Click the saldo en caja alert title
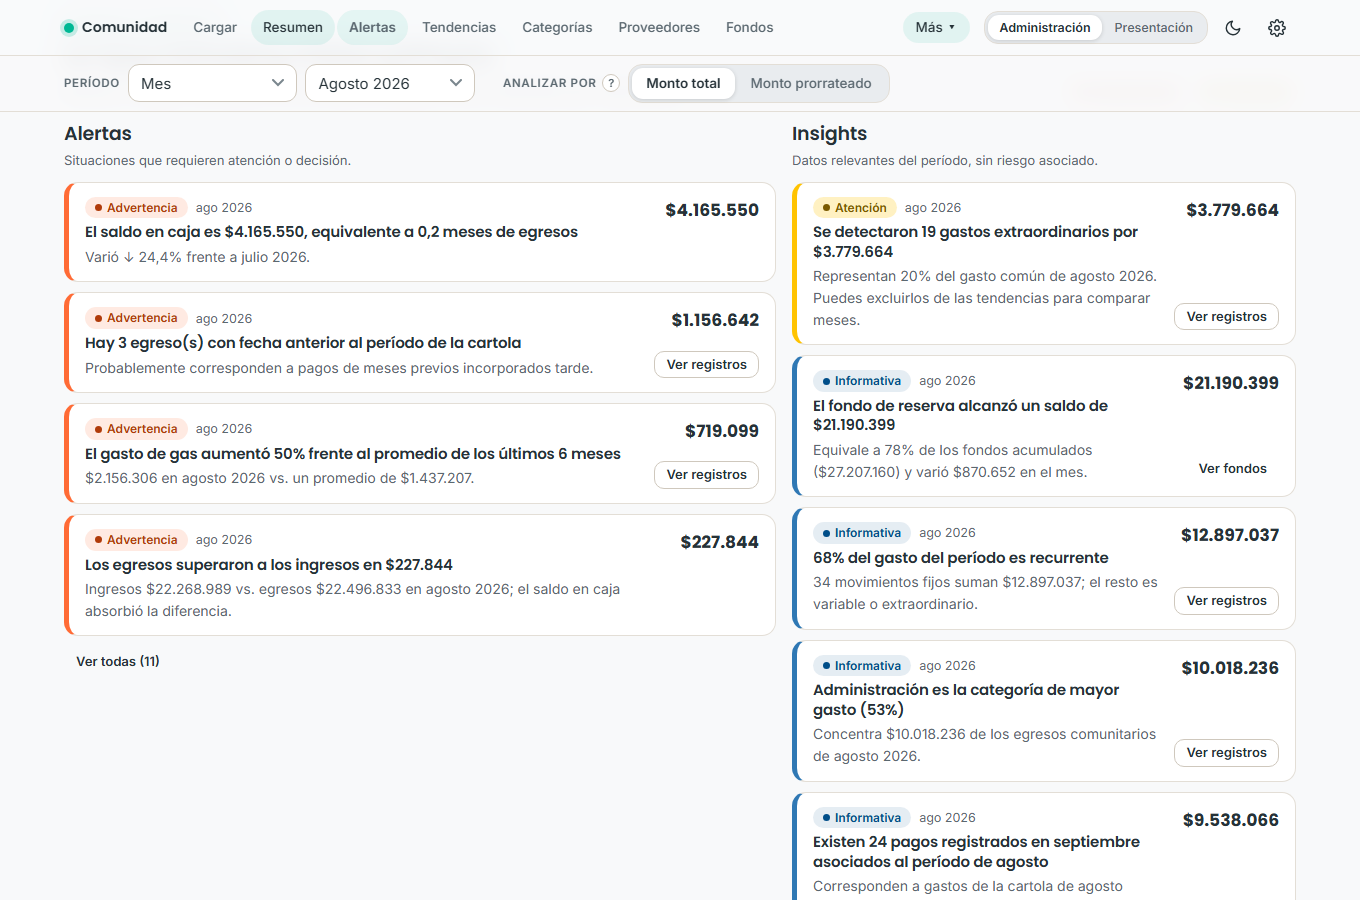This screenshot has width=1360, height=900. point(331,232)
